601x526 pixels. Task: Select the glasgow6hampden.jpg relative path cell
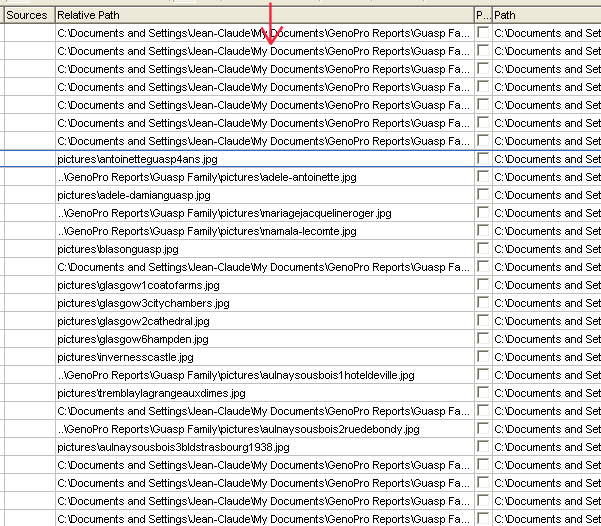(x=133, y=339)
